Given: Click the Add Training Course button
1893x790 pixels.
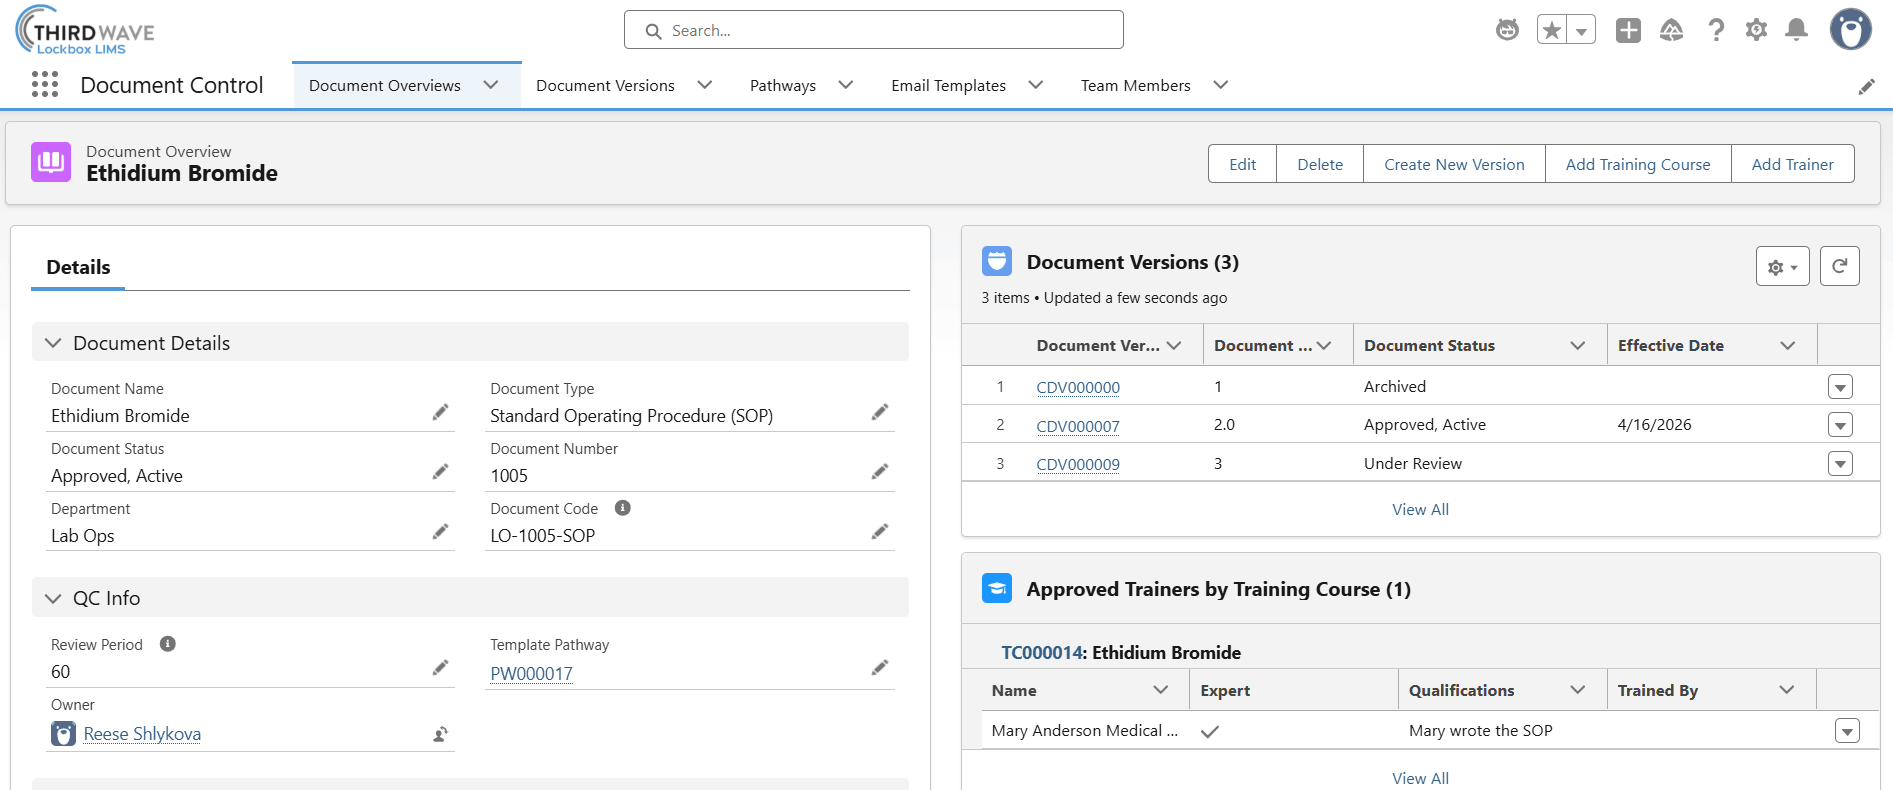Looking at the screenshot, I should [x=1638, y=164].
